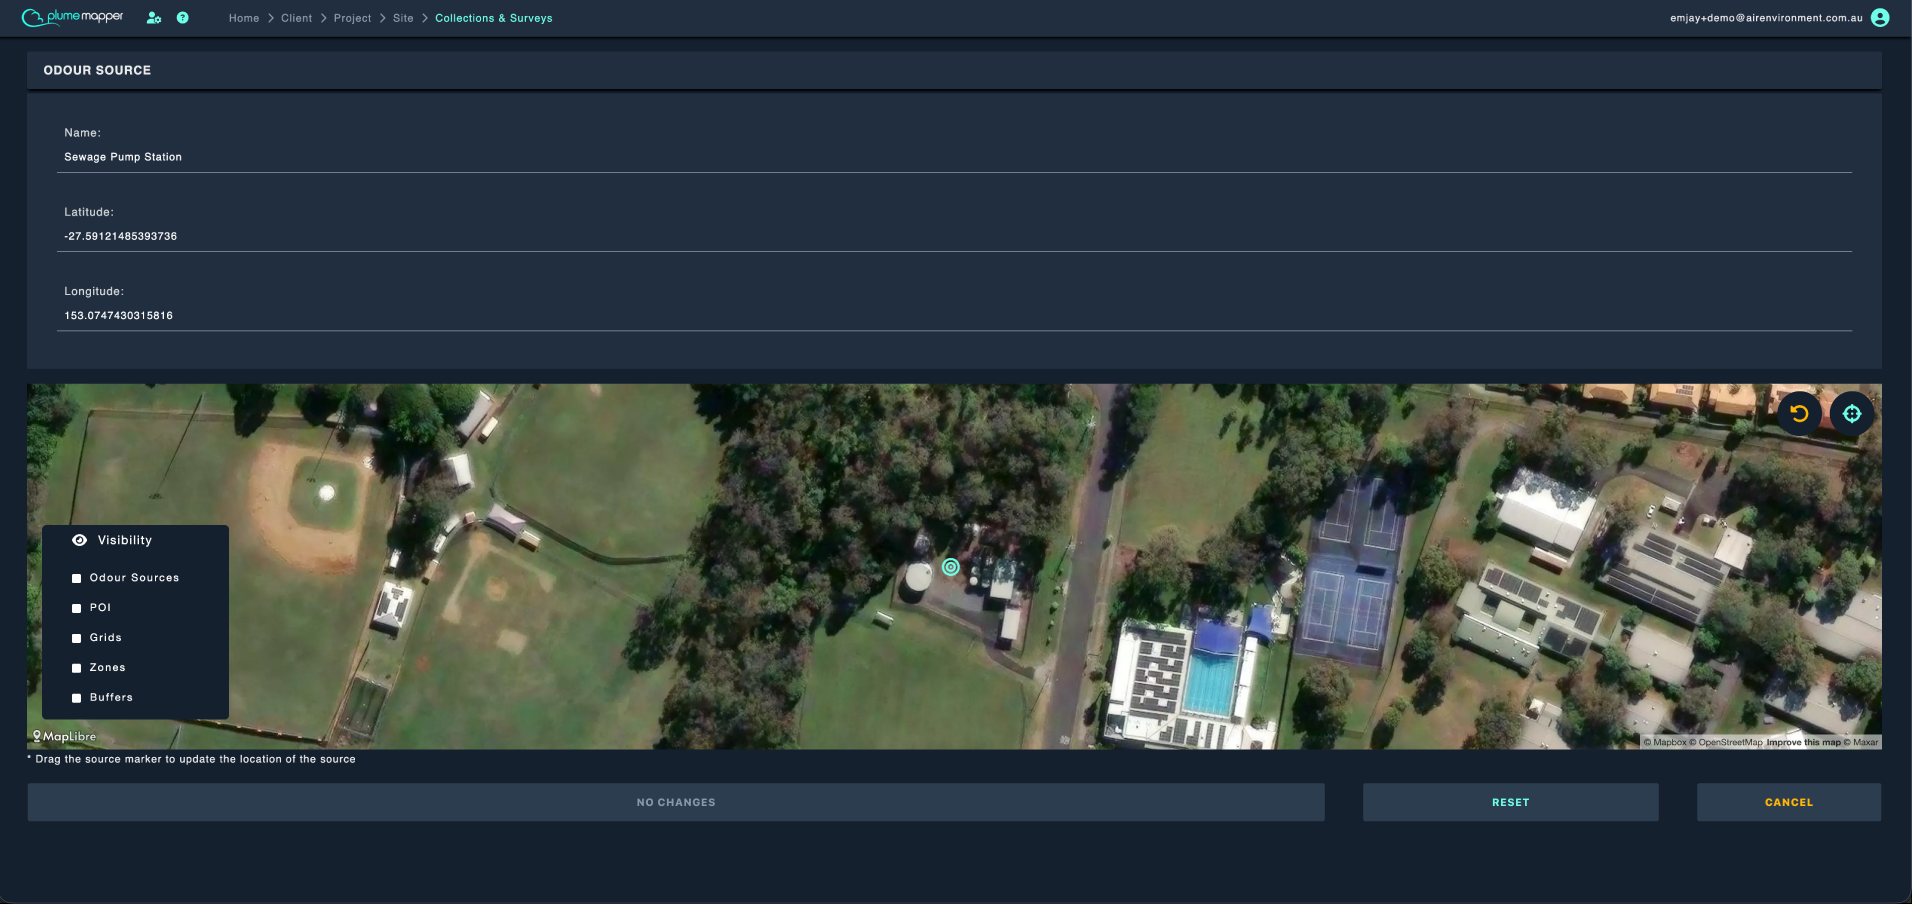Go to Home breadcrumb
Image resolution: width=1913 pixels, height=904 pixels.
[244, 18]
